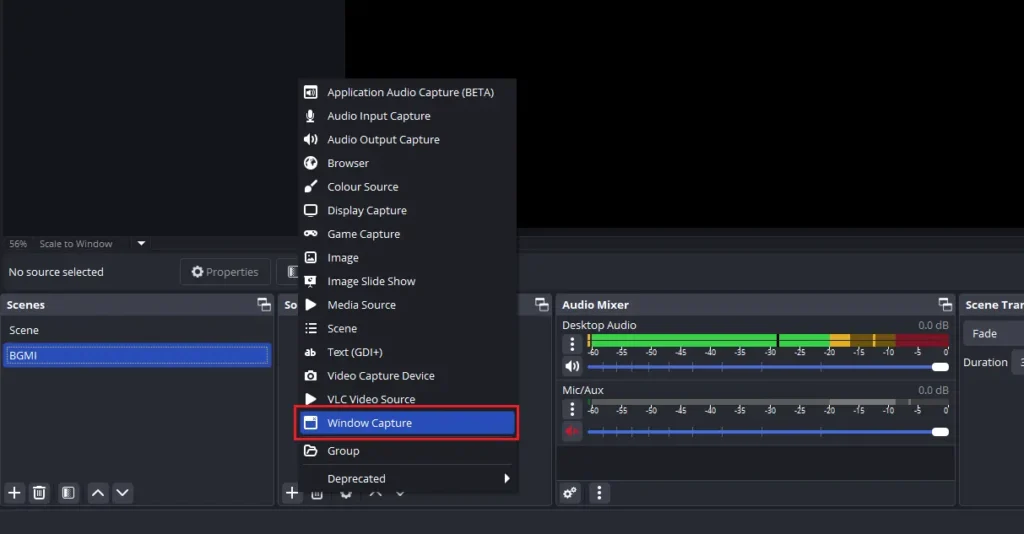The height and width of the screenshot is (534, 1024).
Task: Open the Properties button
Action: 225,272
